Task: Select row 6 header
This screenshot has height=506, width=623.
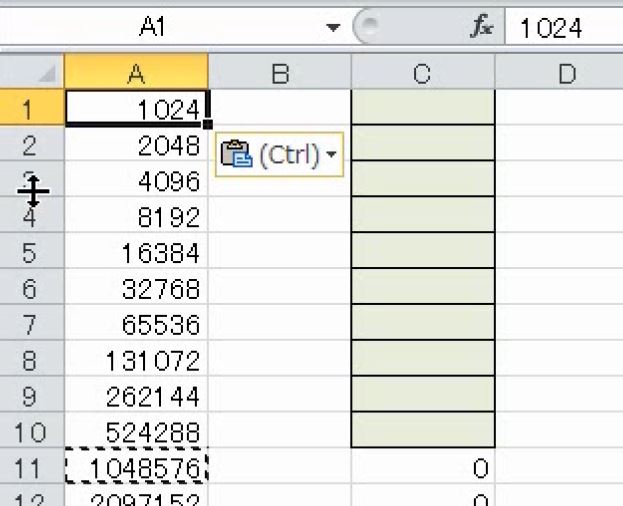Action: [32, 286]
